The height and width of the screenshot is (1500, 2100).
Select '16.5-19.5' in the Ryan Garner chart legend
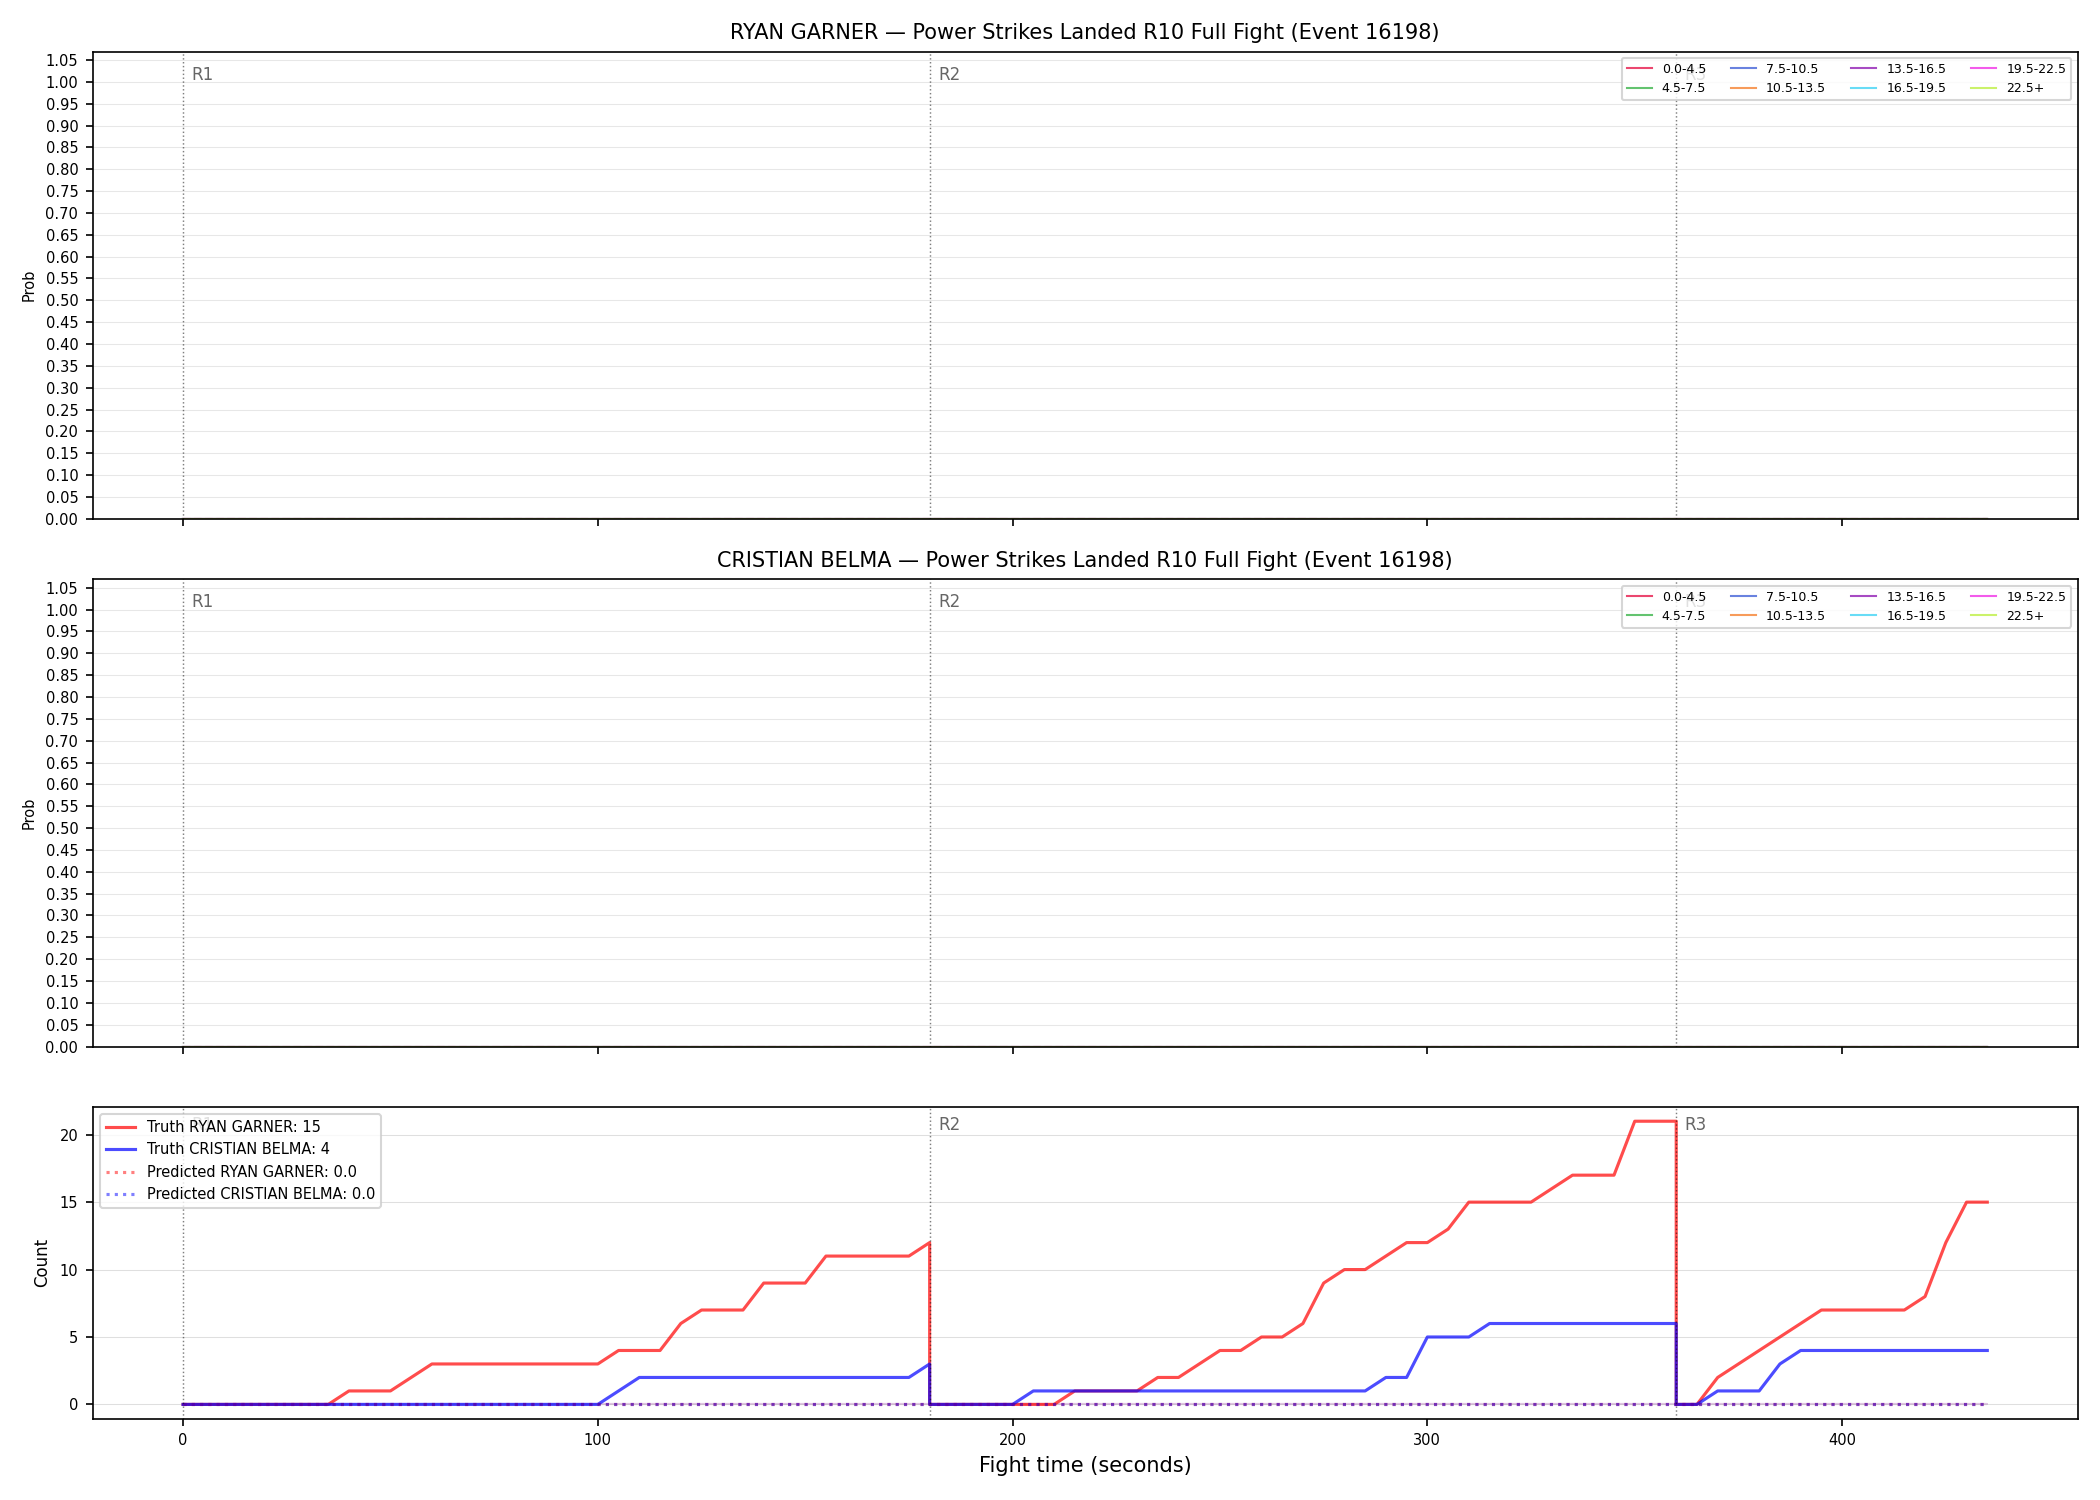click(x=1916, y=88)
